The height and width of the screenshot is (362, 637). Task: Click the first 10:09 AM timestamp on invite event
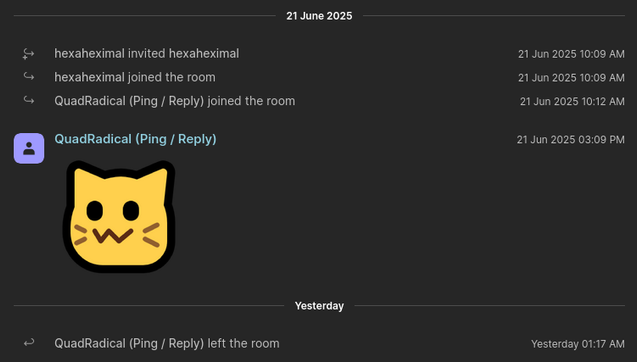(x=571, y=54)
